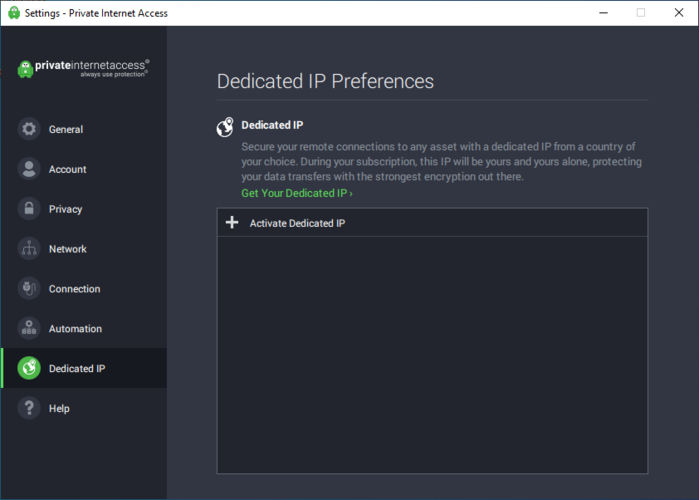Click the dedicated IP description paragraph
Screen dimensions: 699x500
(x=441, y=161)
